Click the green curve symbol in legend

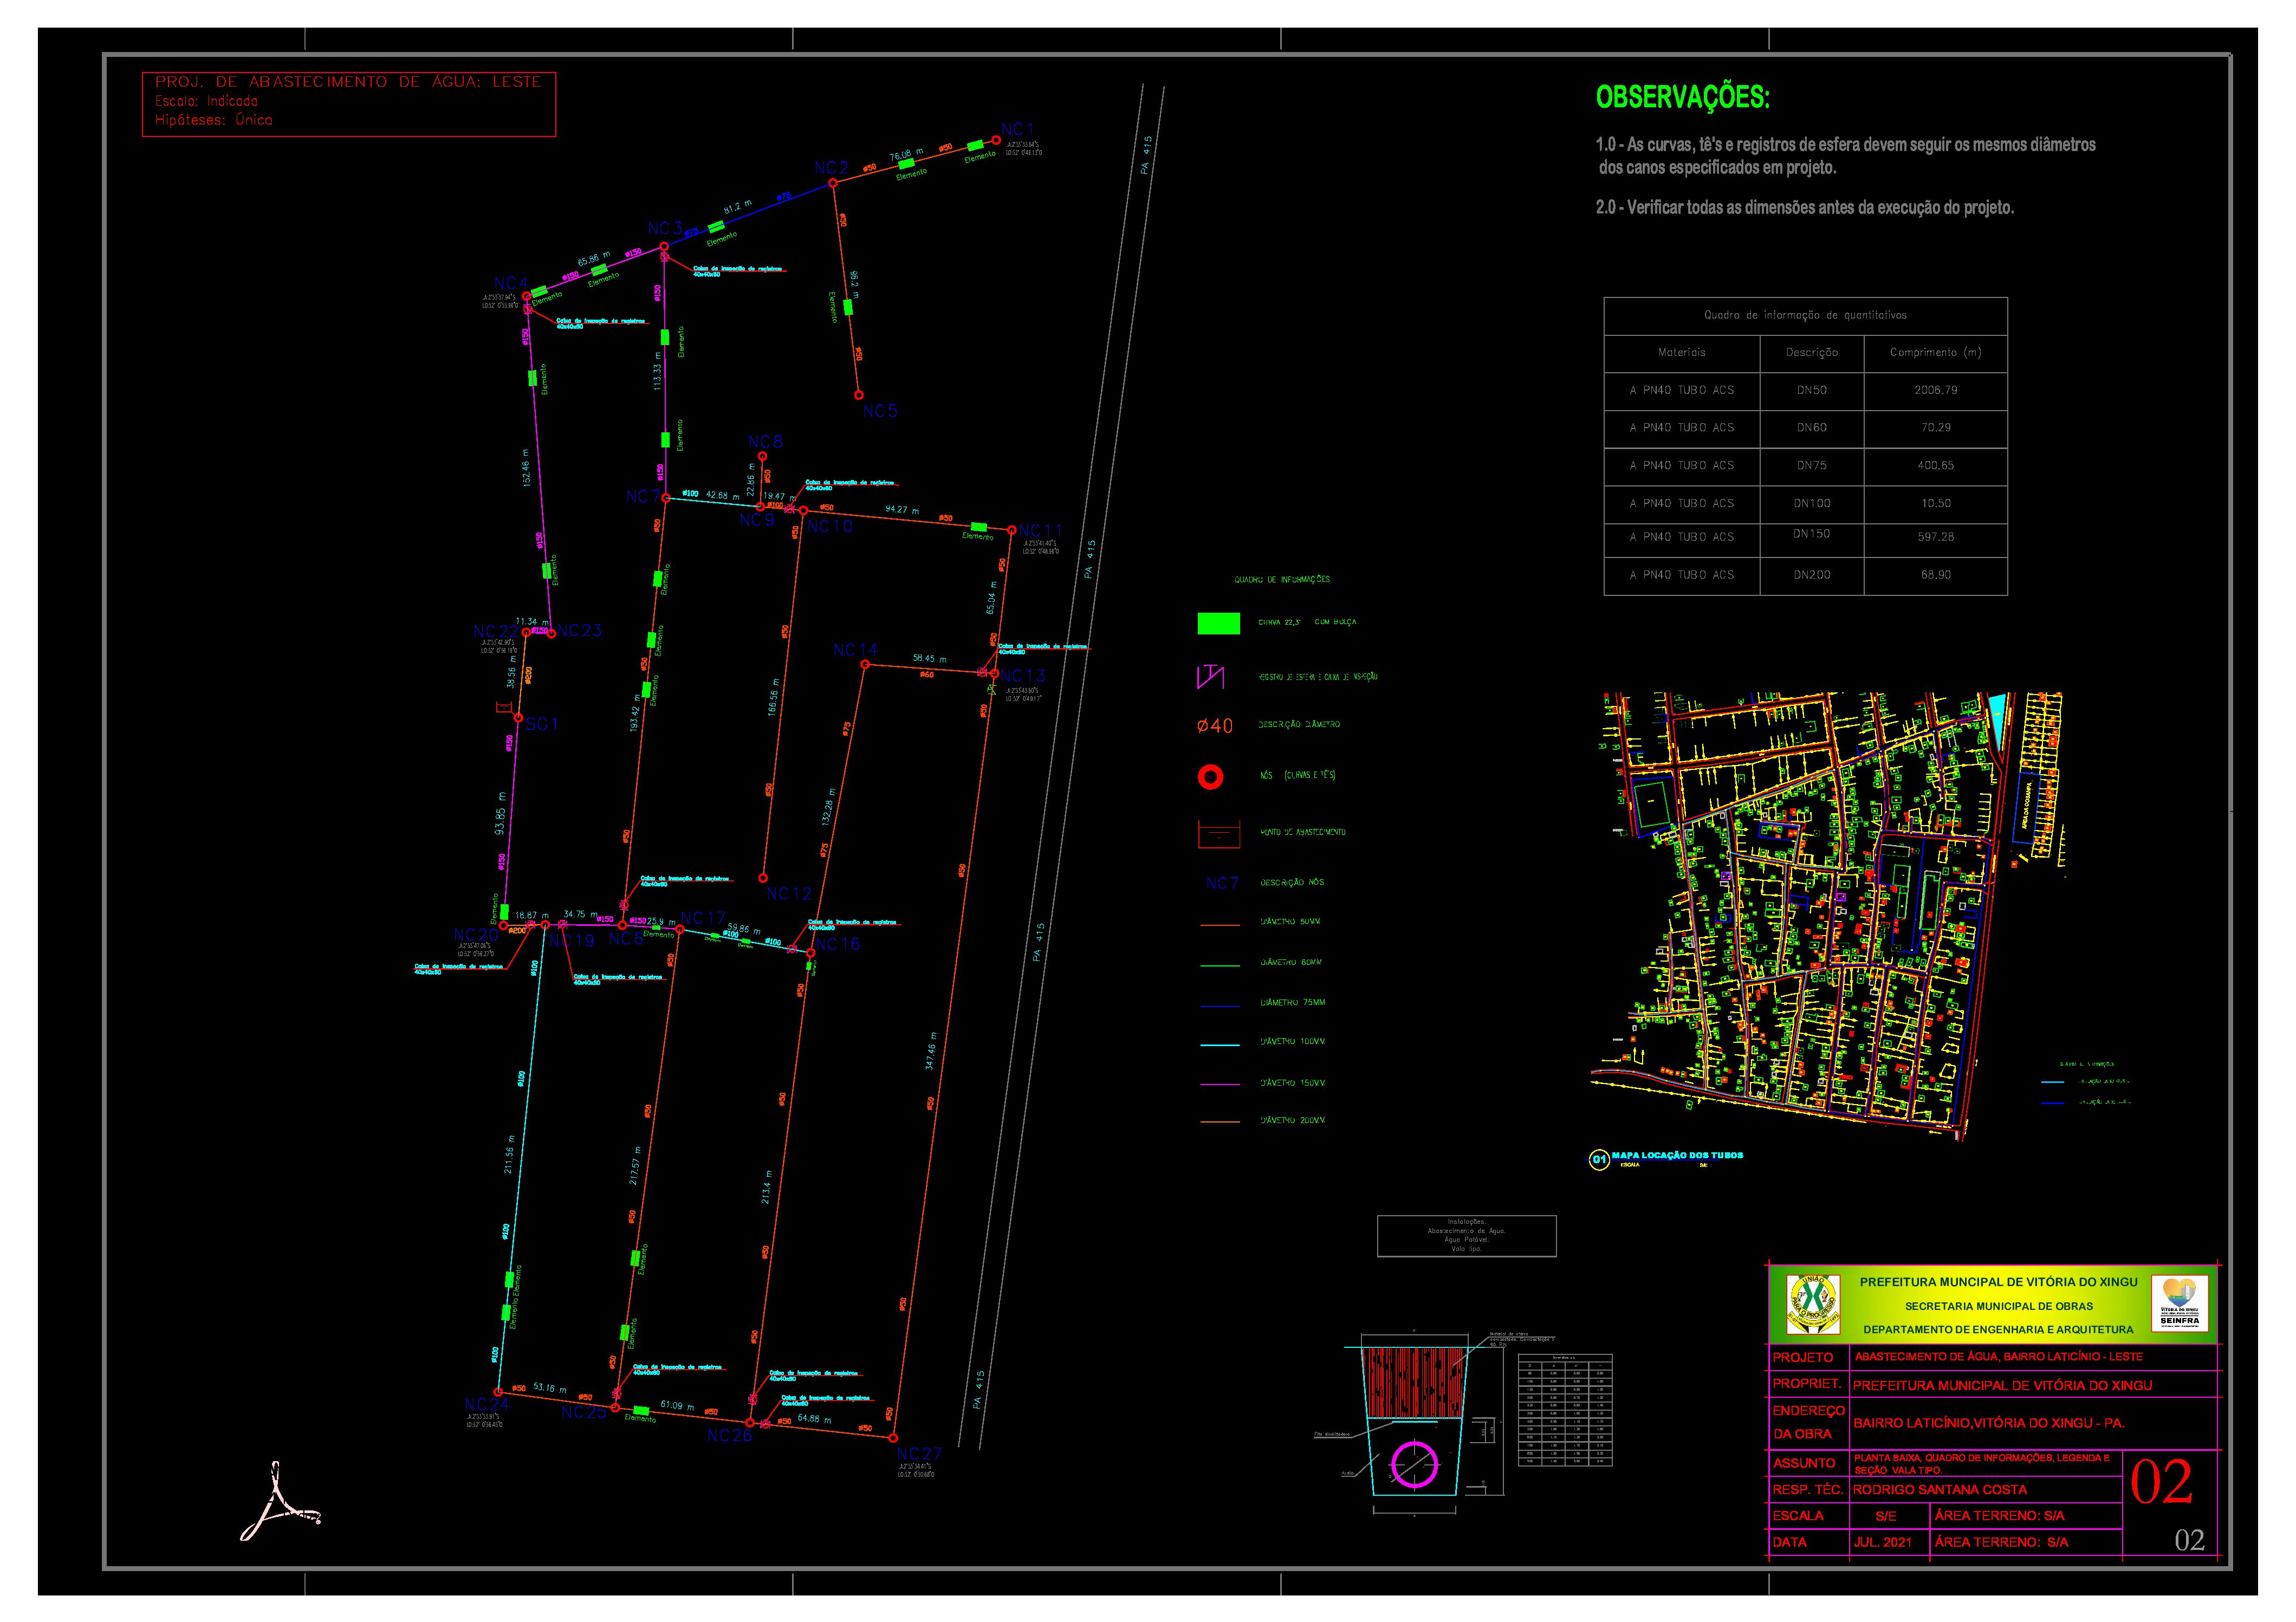pos(1218,623)
